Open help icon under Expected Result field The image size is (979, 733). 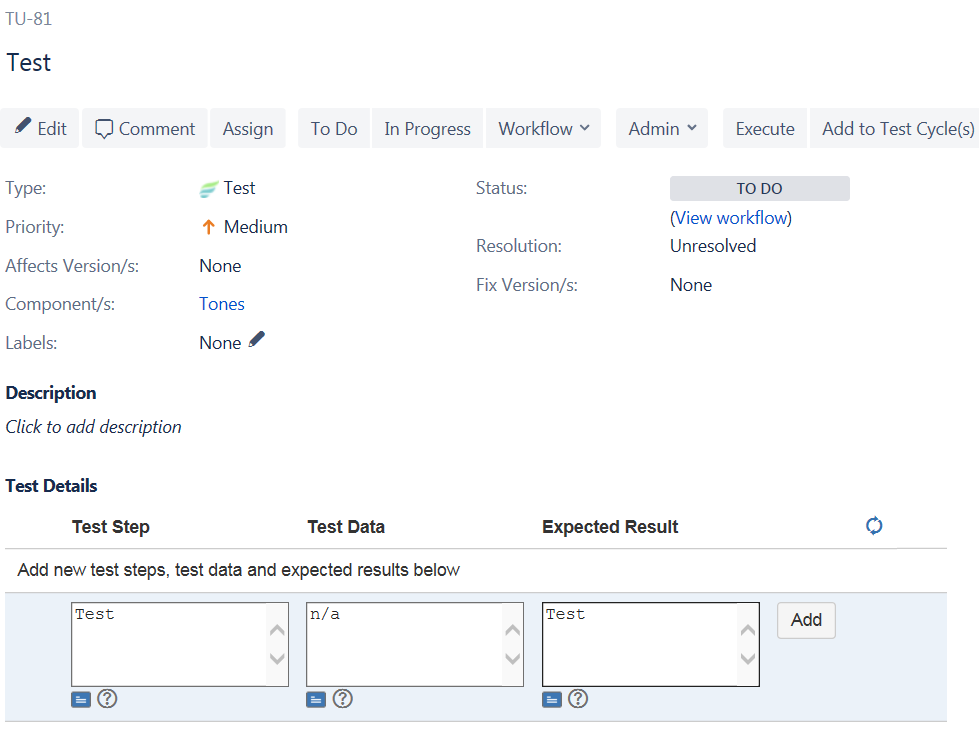[x=578, y=699]
